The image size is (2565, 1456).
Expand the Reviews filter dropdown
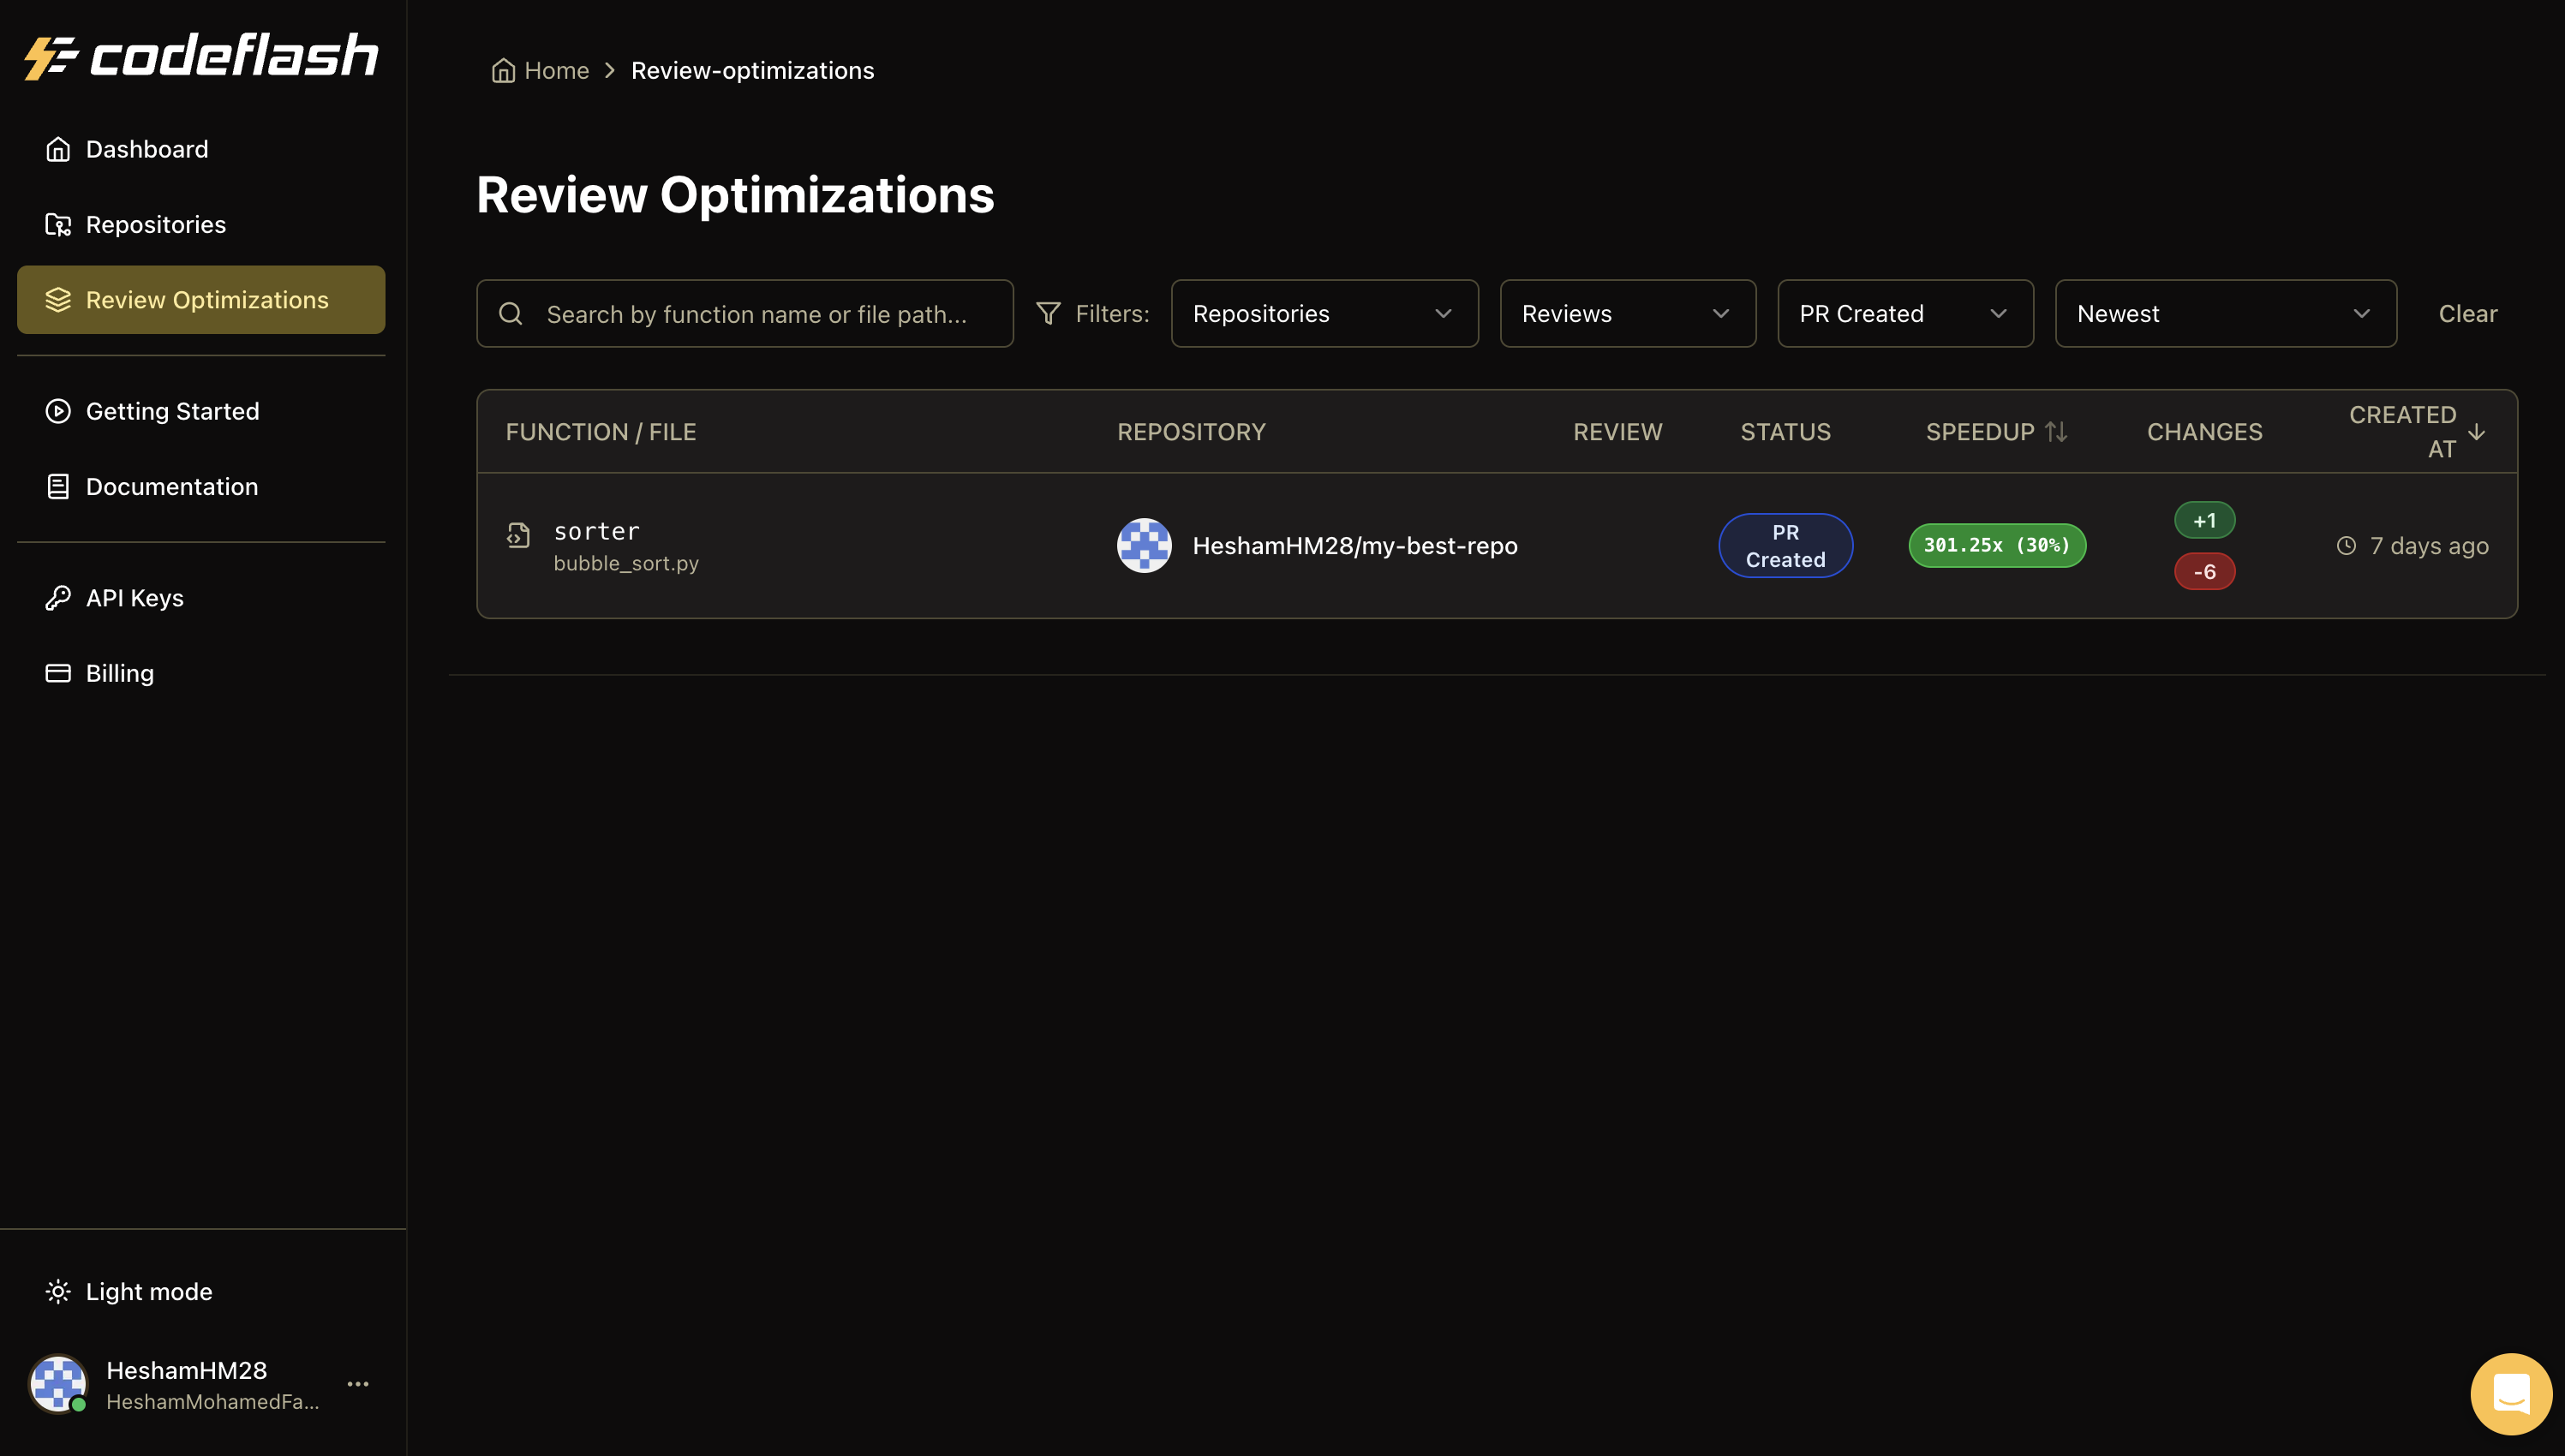[1627, 313]
